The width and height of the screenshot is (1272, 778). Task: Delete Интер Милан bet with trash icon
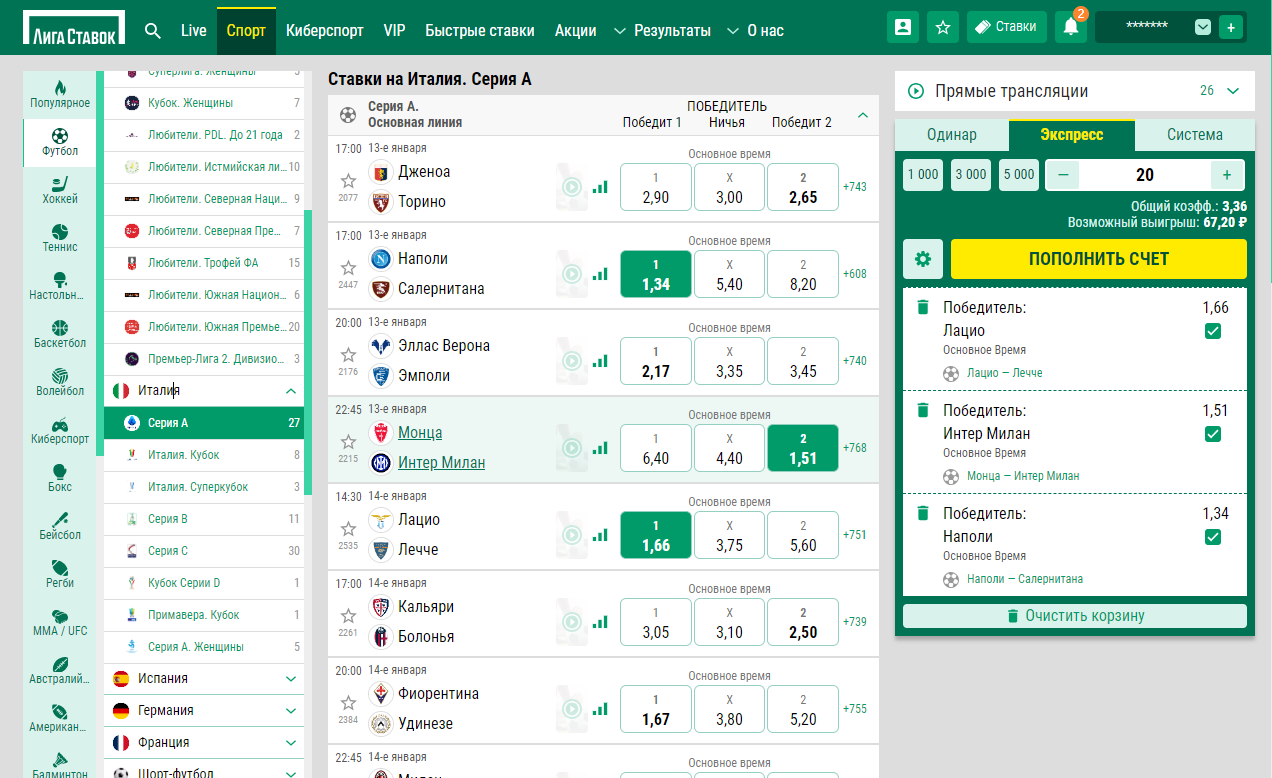[x=923, y=410]
